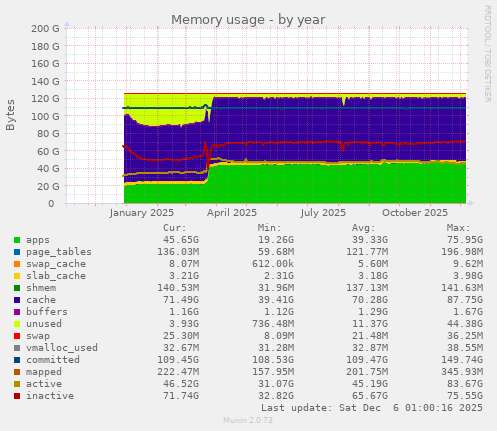Image resolution: width=497 pixels, height=431 pixels.
Task: Click the 'shmem' legend label
Action: click(41, 288)
